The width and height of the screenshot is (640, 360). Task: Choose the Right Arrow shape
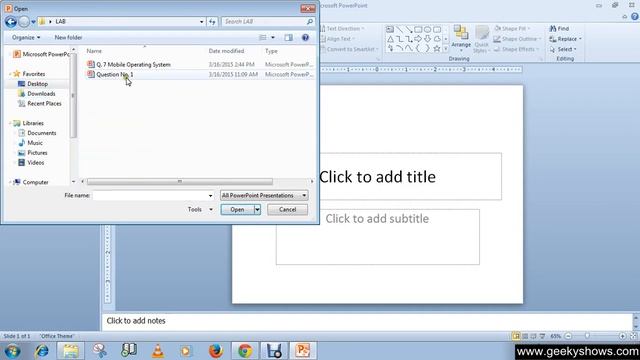[x=418, y=39]
